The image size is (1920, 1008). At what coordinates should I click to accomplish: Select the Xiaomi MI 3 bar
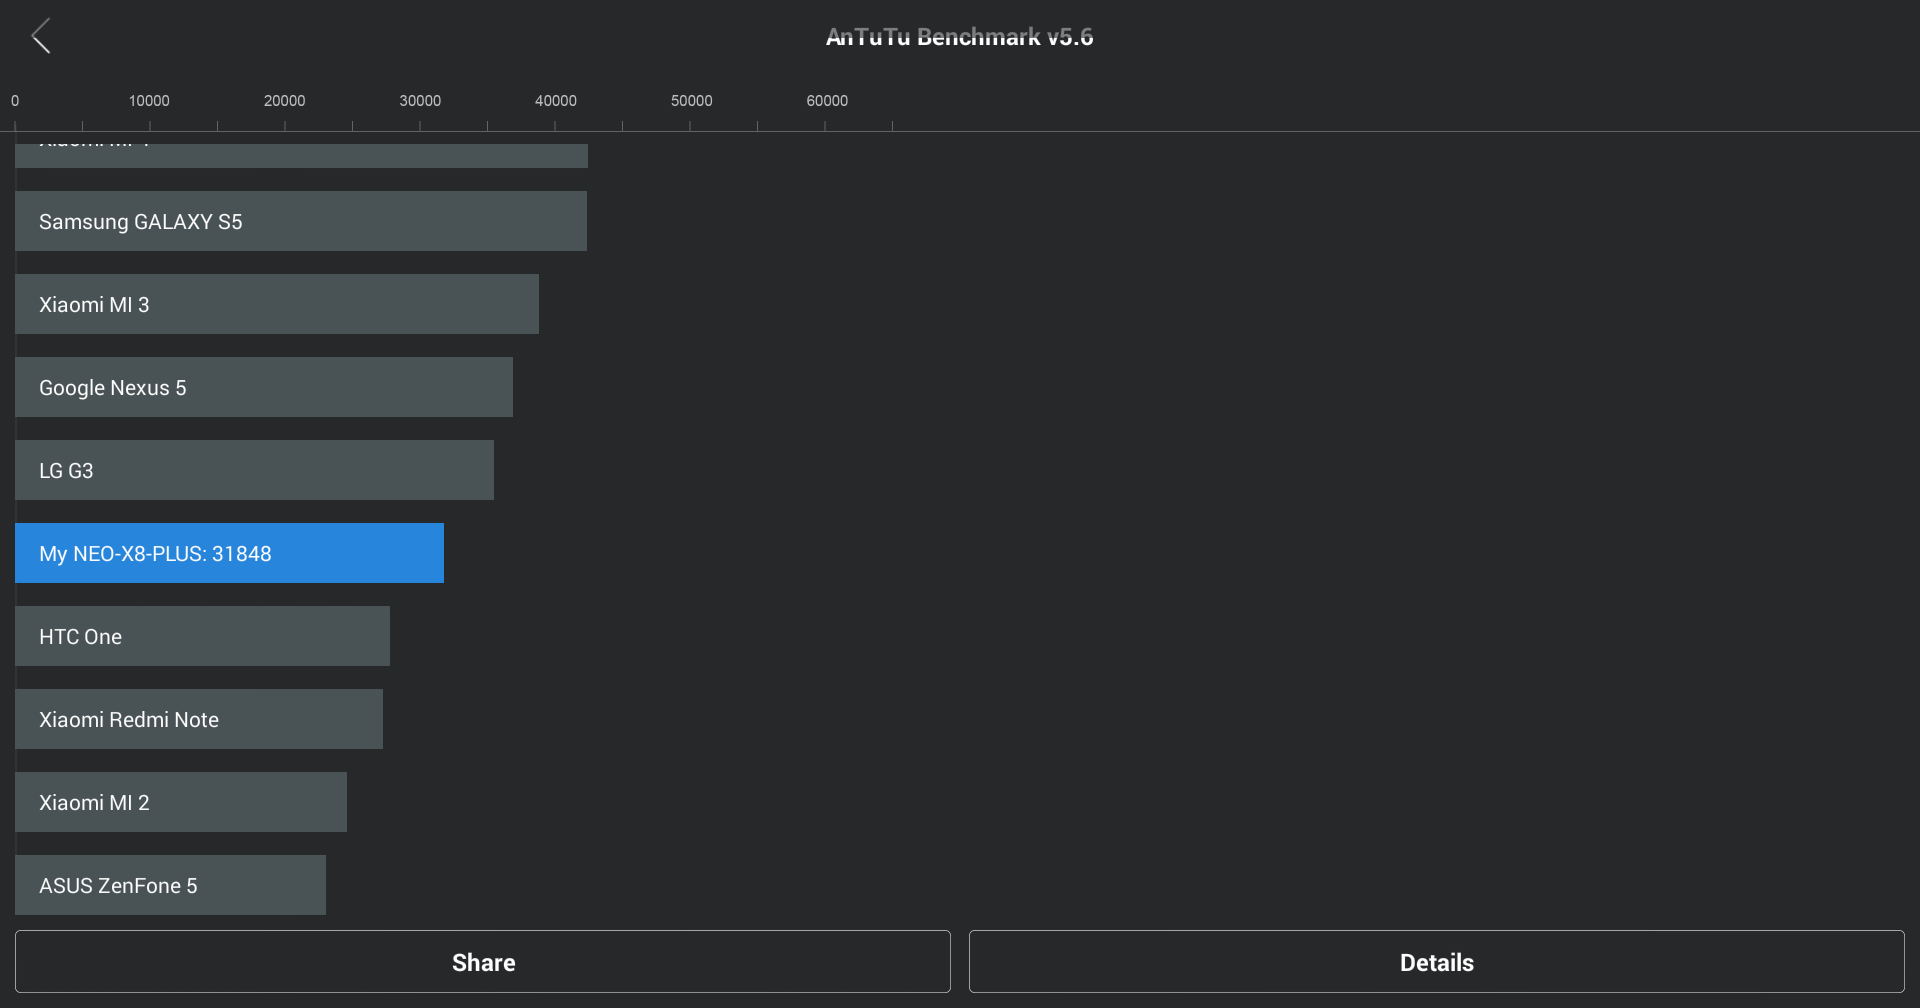[277, 304]
